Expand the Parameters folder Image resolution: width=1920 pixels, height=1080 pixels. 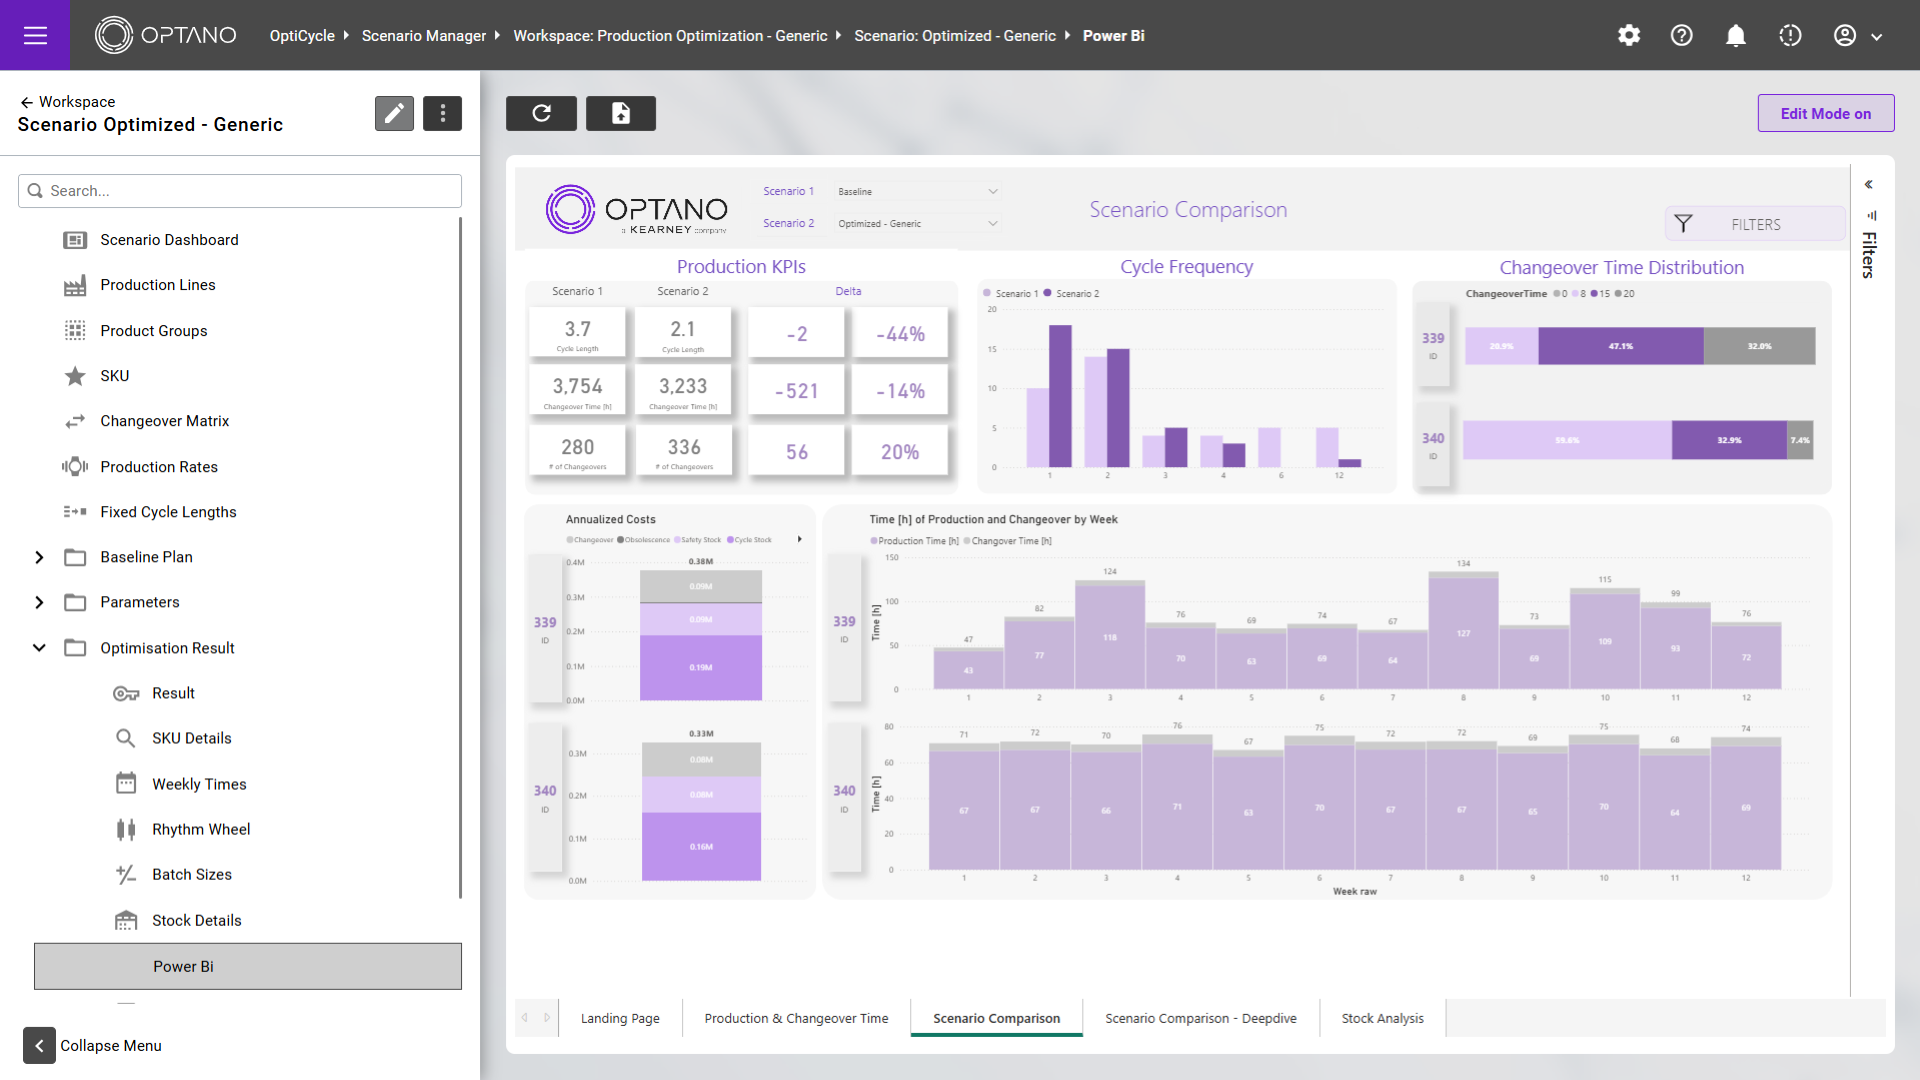coord(39,602)
